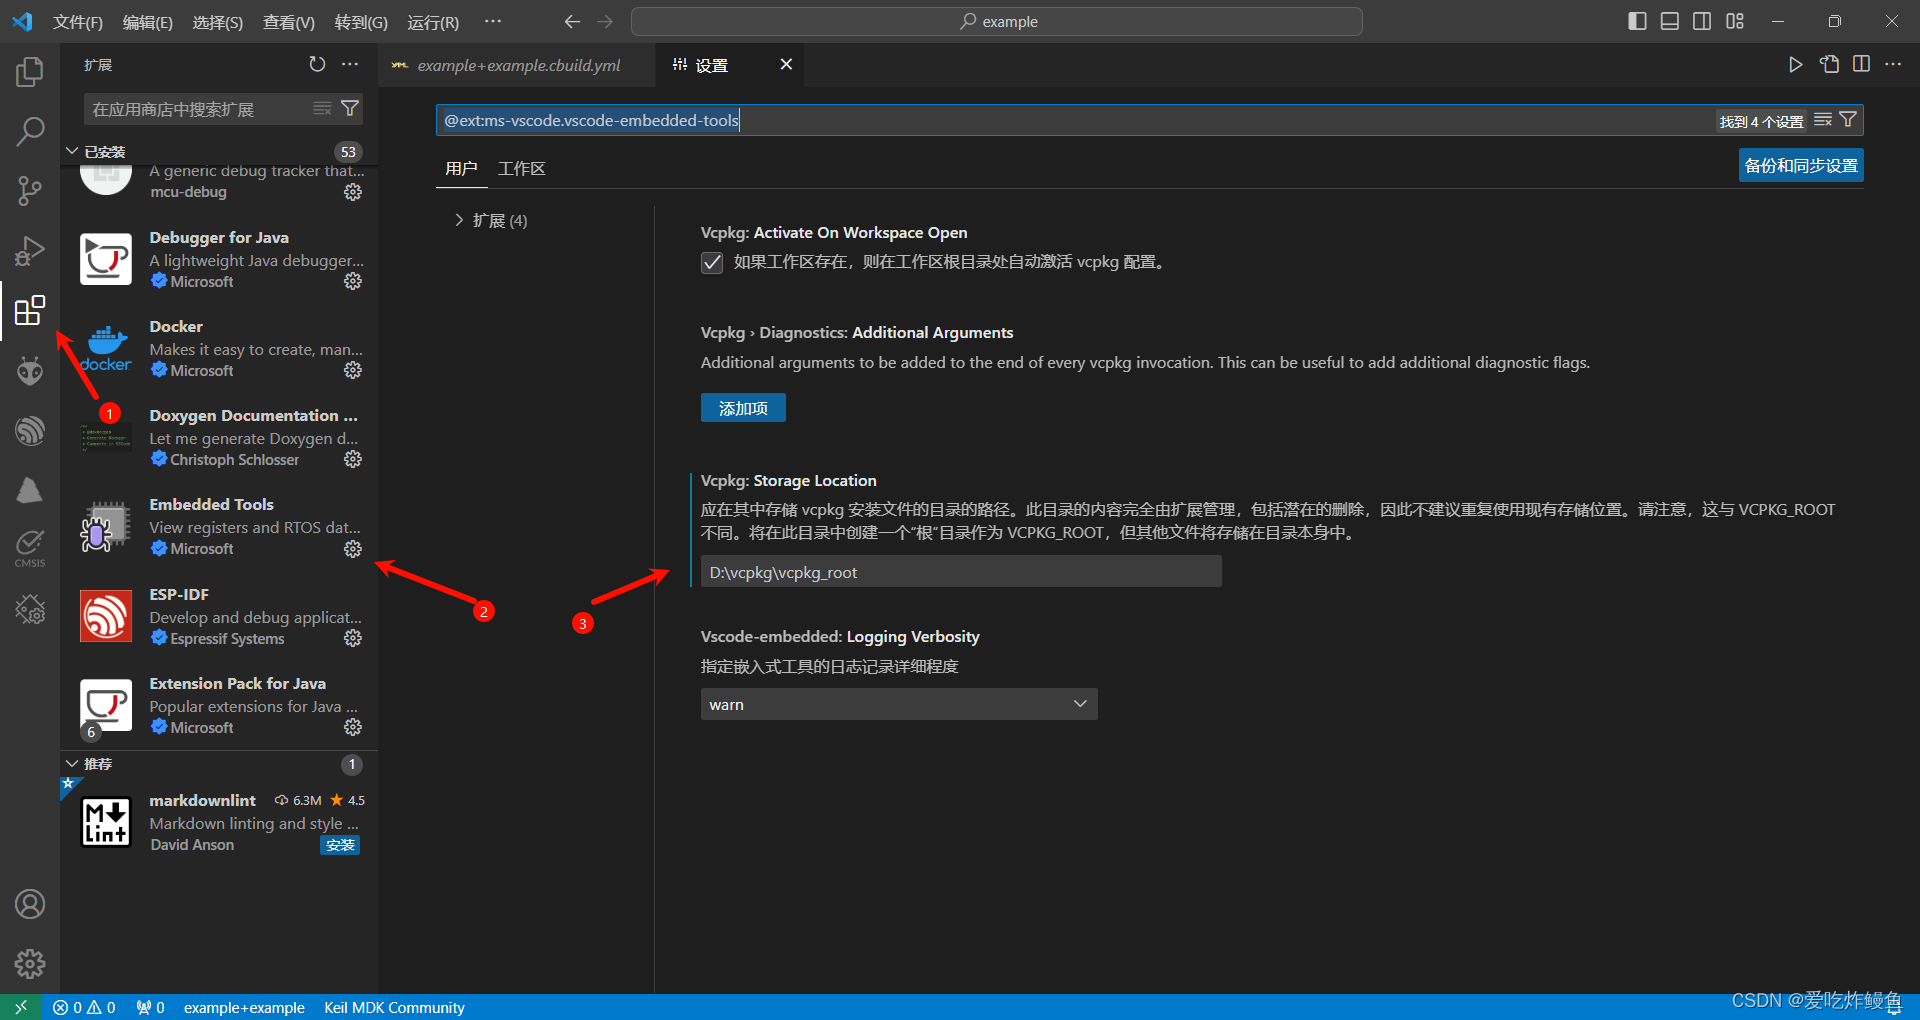Install the markdownlint extension
The image size is (1920, 1020).
[340, 845]
